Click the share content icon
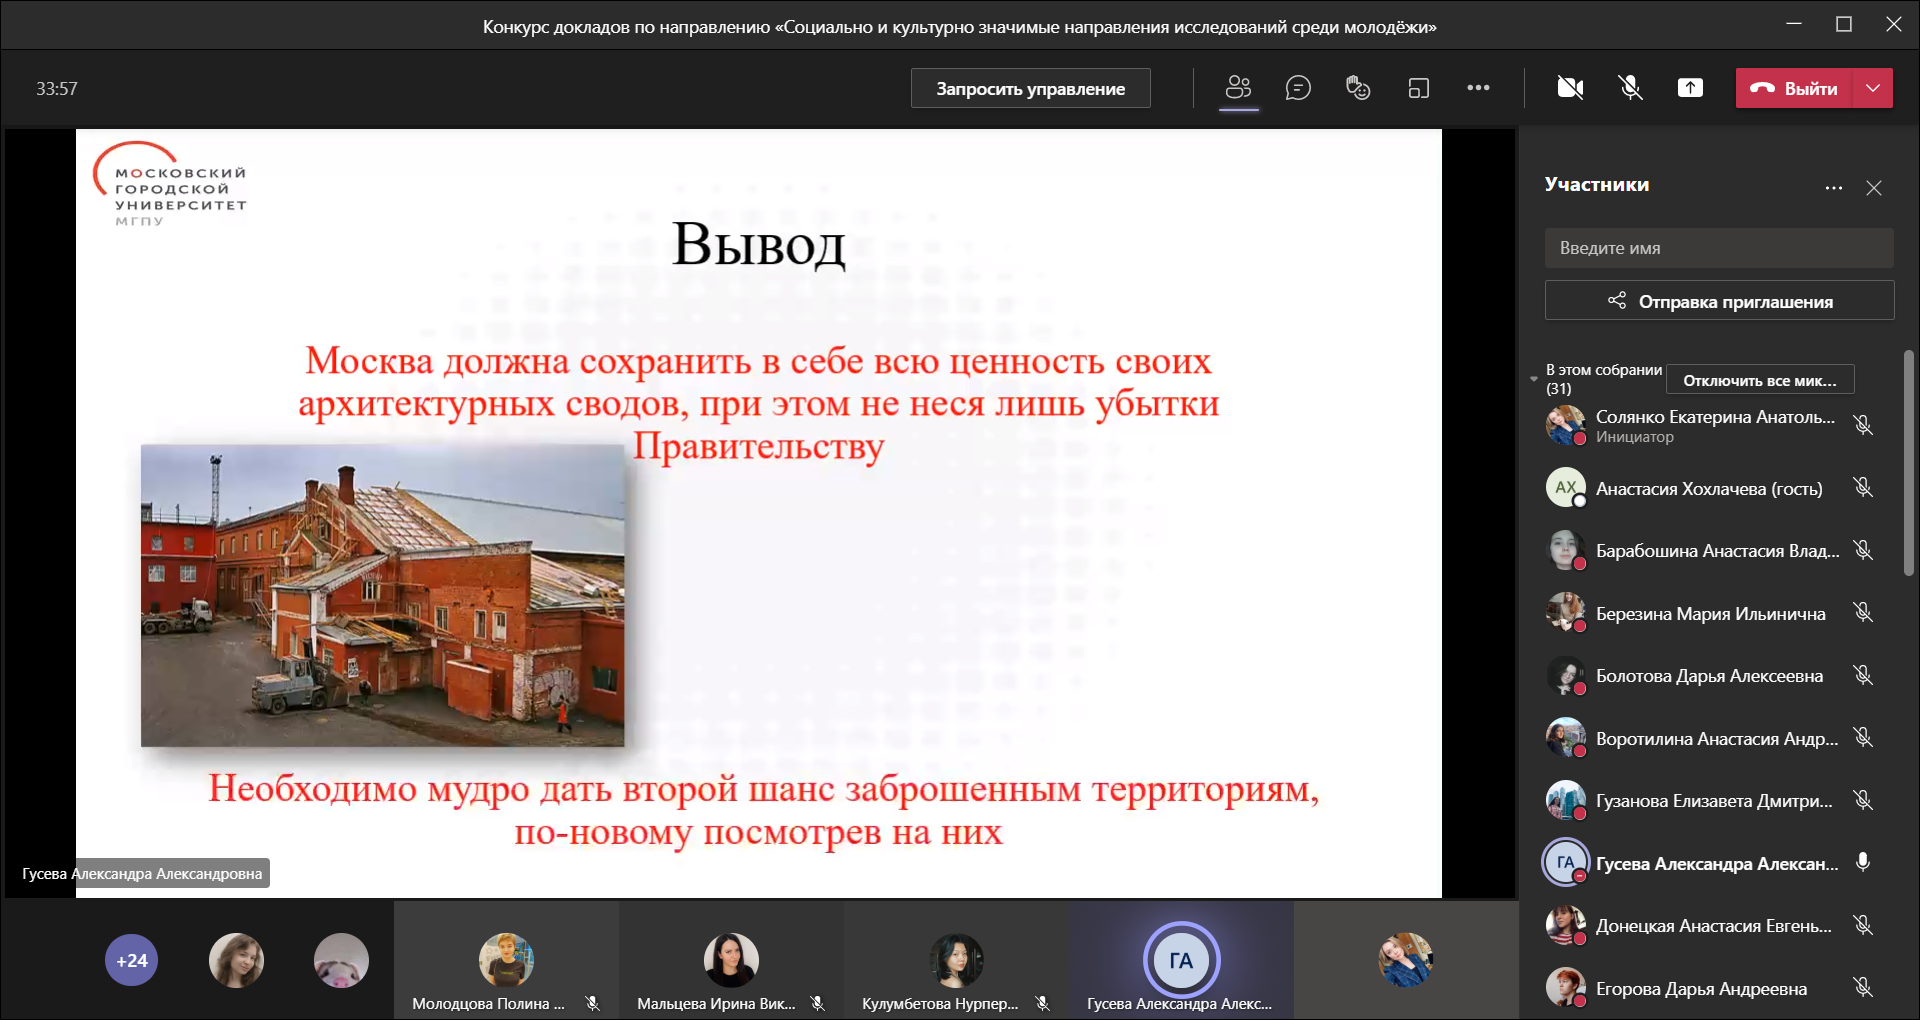 (1690, 88)
